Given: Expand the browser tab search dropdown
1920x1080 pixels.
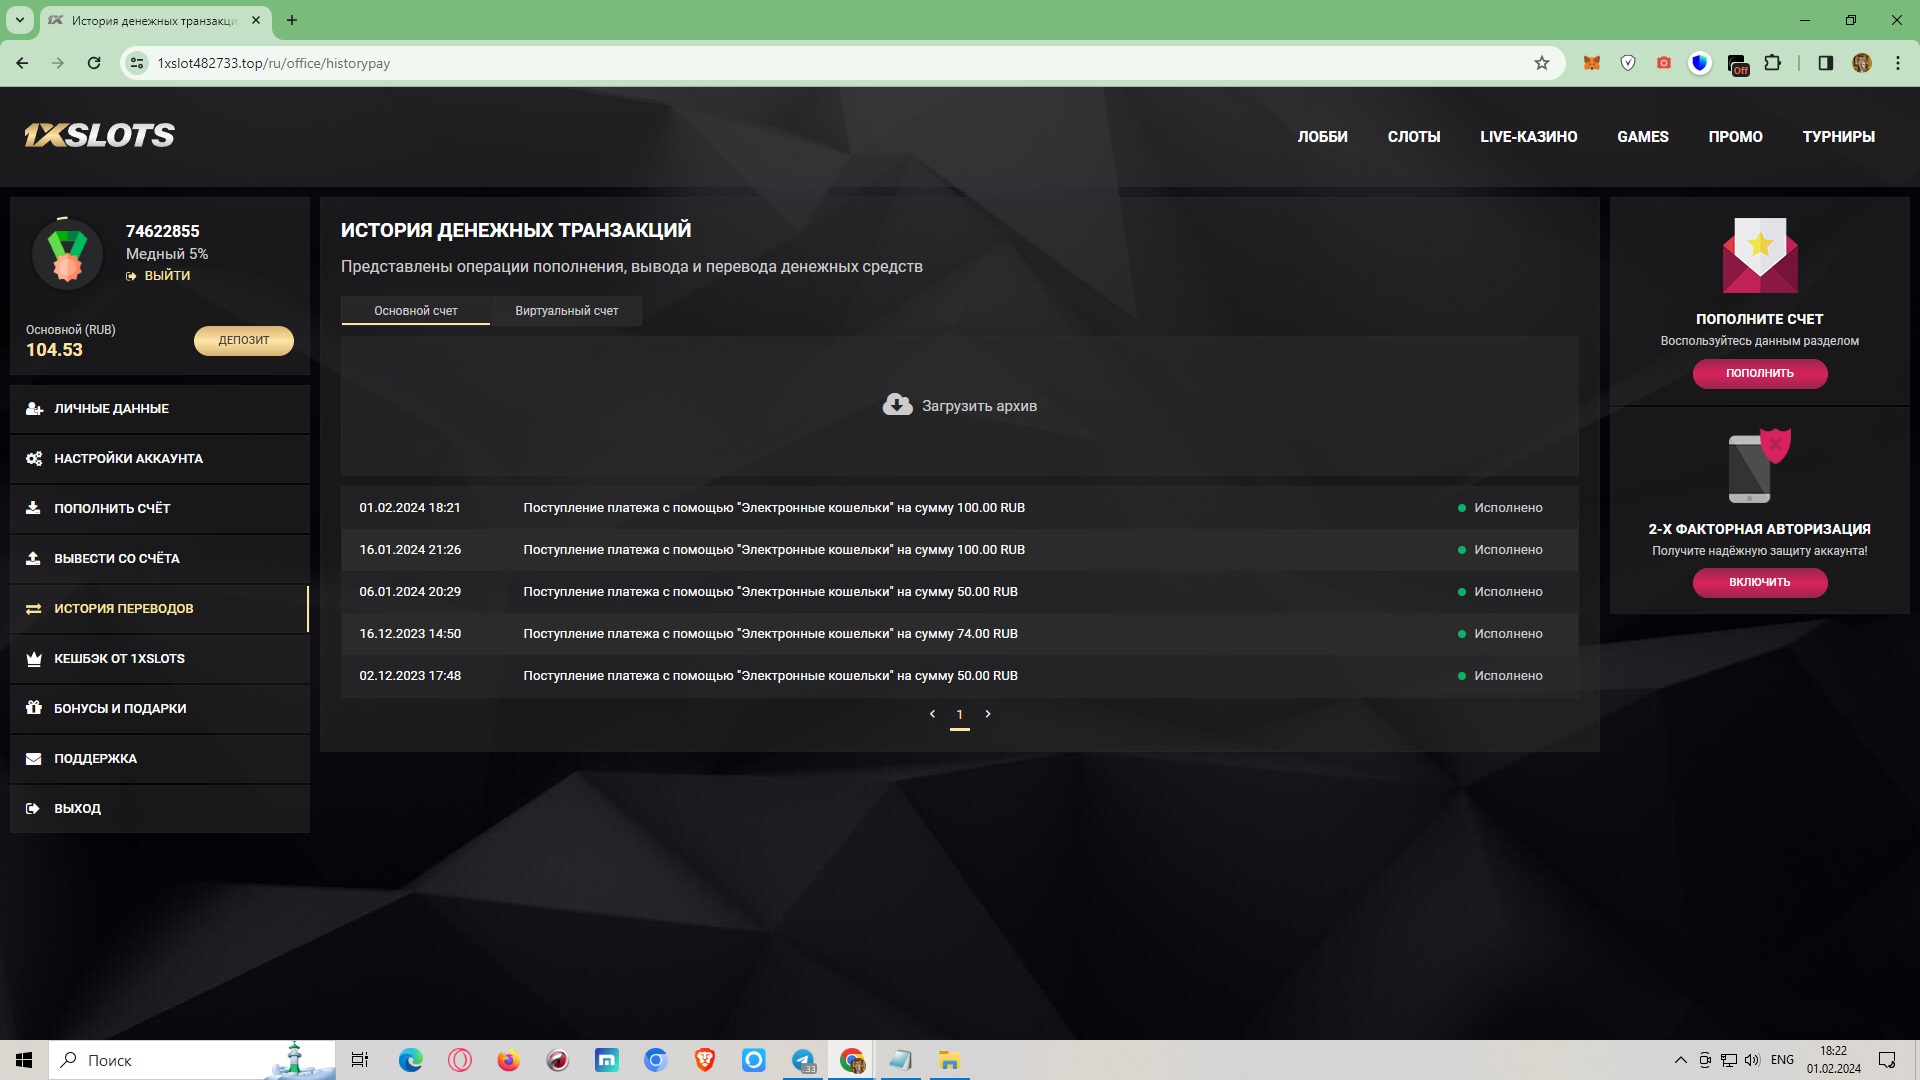Looking at the screenshot, I should pos(19,20).
